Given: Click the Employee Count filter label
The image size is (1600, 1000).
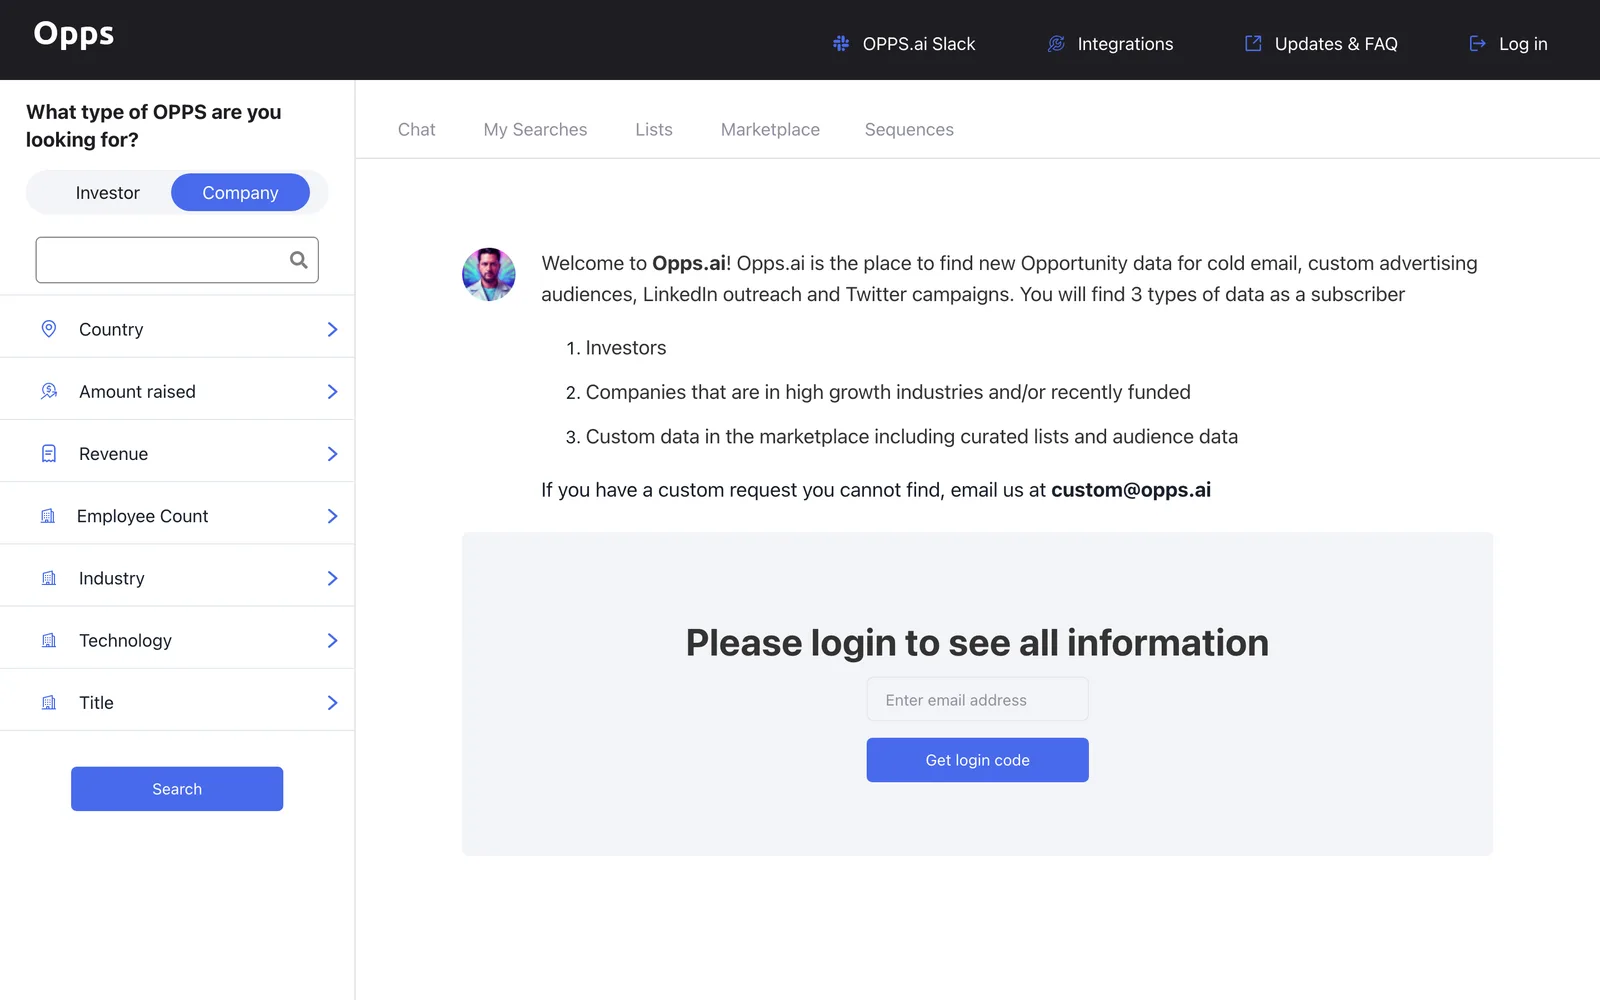Looking at the screenshot, I should click(x=142, y=516).
